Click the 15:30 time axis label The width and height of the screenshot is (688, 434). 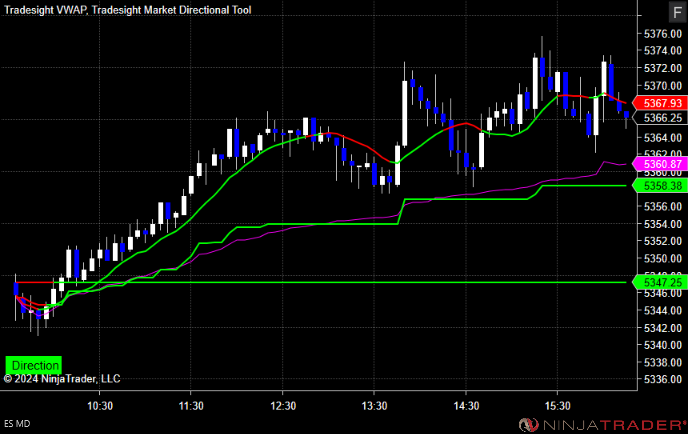tap(558, 405)
